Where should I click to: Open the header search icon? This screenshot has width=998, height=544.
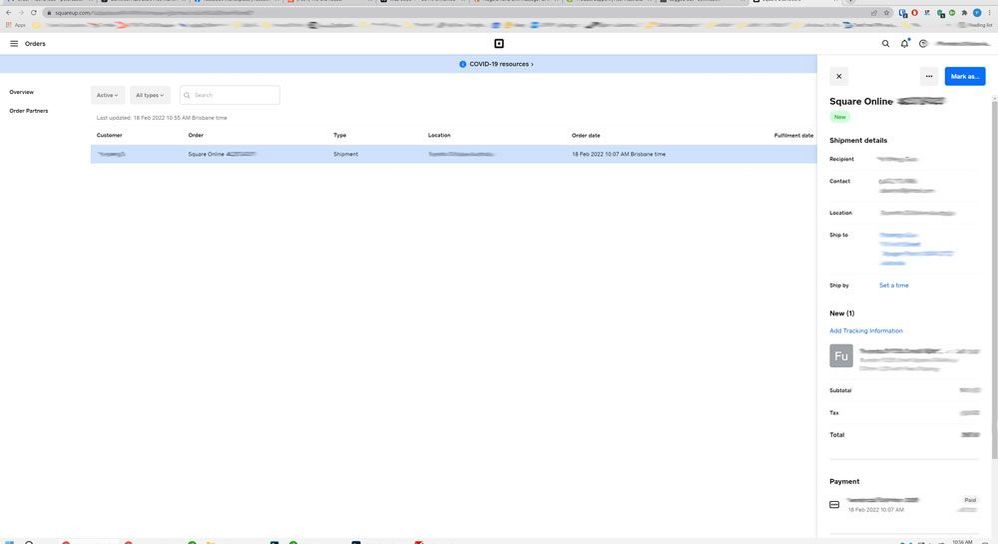[885, 44]
